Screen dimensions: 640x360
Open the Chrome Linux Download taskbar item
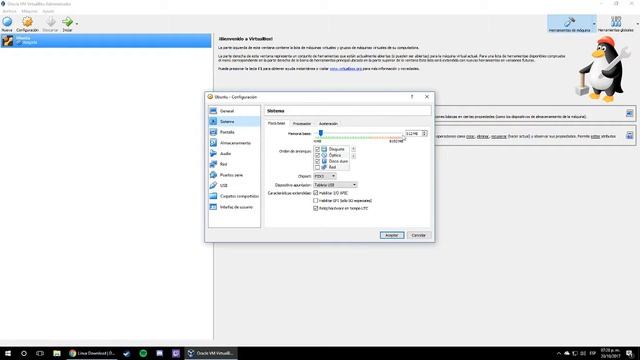[92, 353]
